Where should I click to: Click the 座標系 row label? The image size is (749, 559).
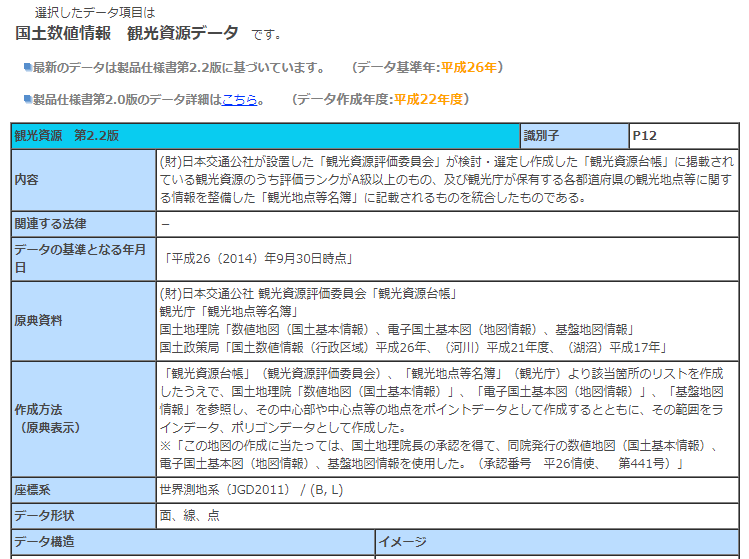(84, 490)
